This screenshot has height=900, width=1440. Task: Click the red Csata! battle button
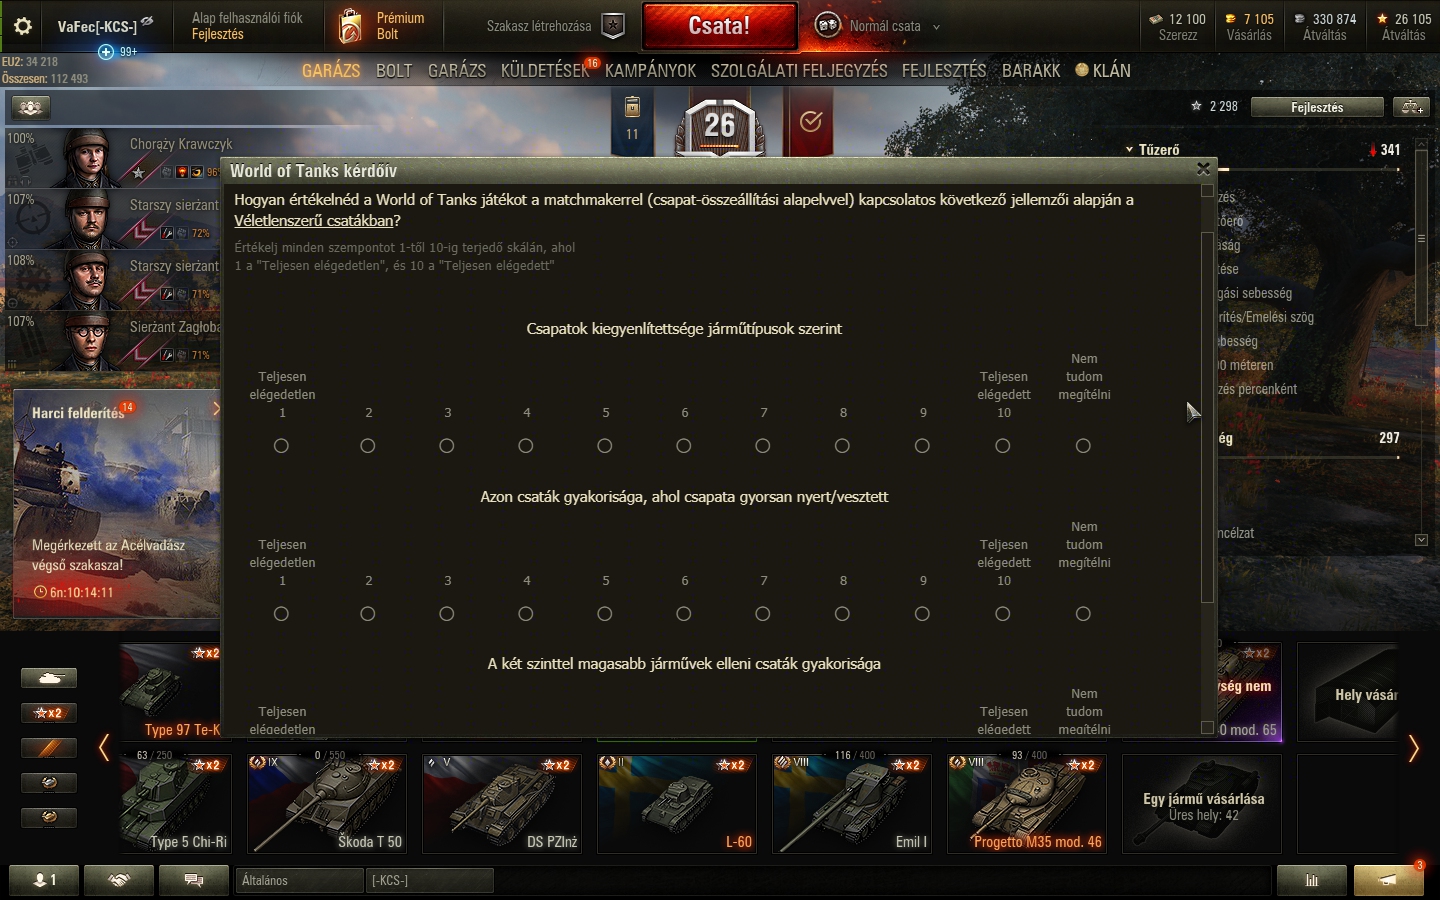(x=719, y=26)
